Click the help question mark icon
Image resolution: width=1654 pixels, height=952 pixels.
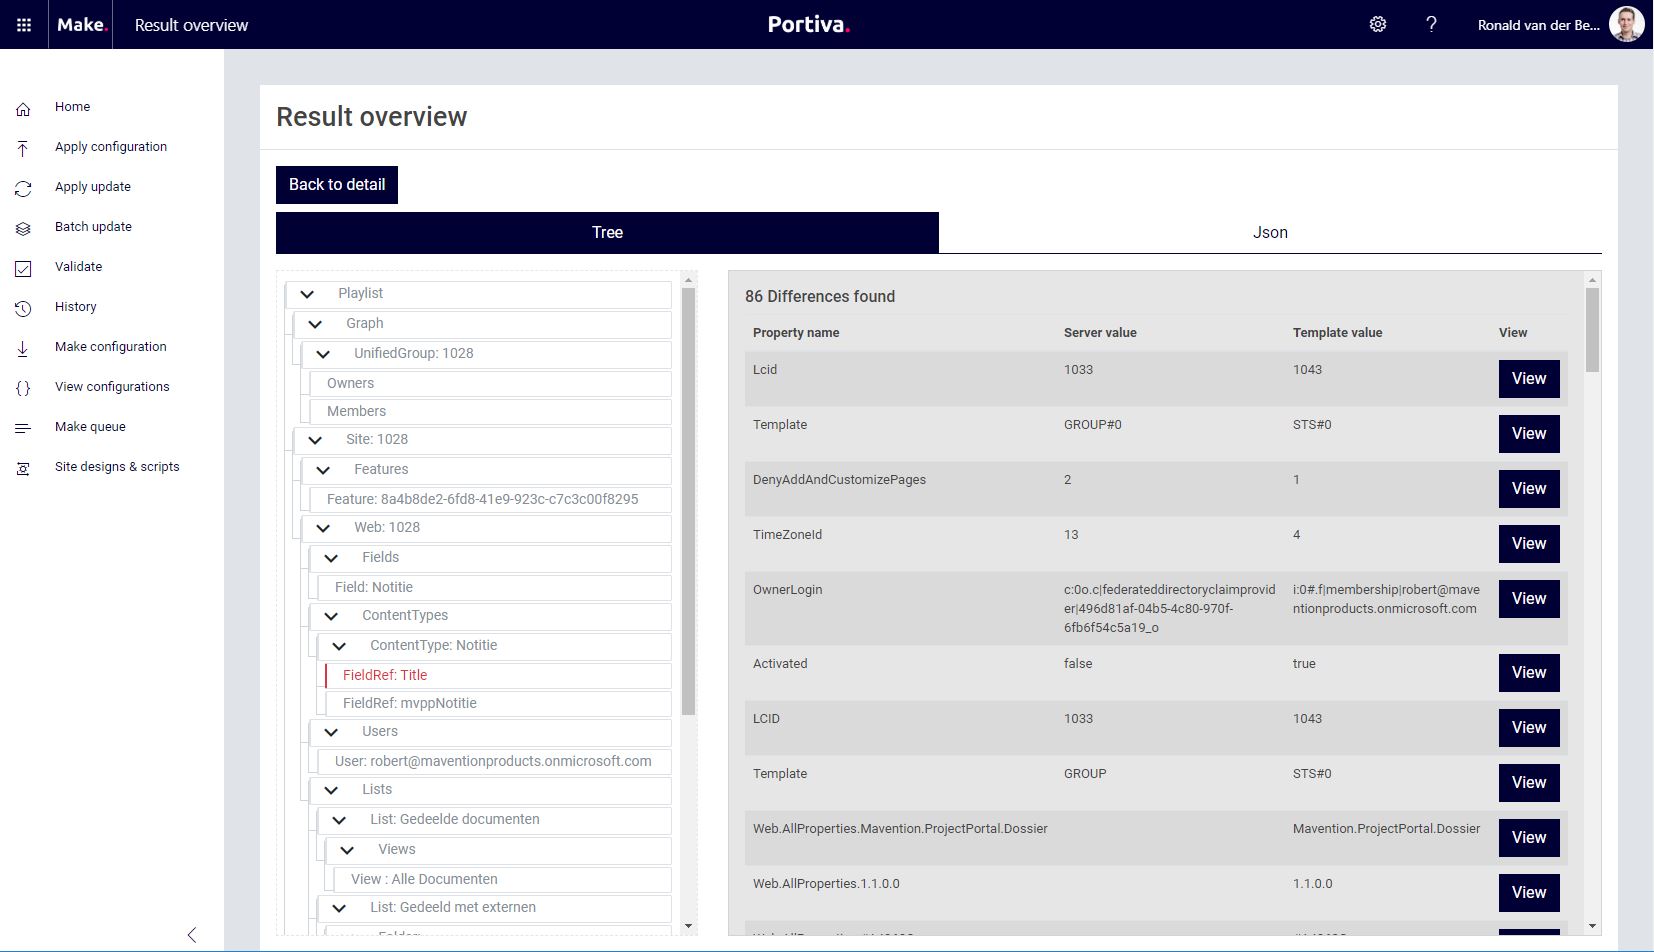tap(1431, 25)
